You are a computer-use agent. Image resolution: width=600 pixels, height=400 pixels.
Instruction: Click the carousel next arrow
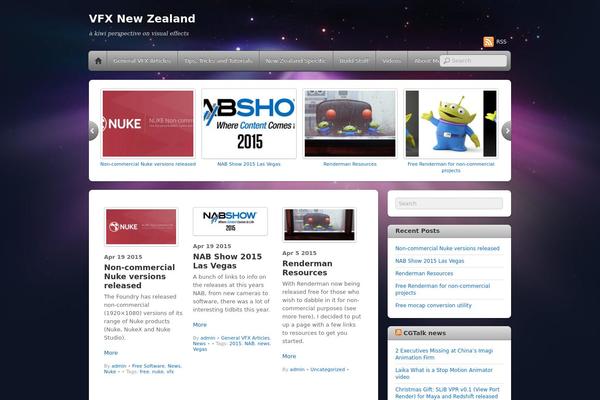click(x=507, y=131)
